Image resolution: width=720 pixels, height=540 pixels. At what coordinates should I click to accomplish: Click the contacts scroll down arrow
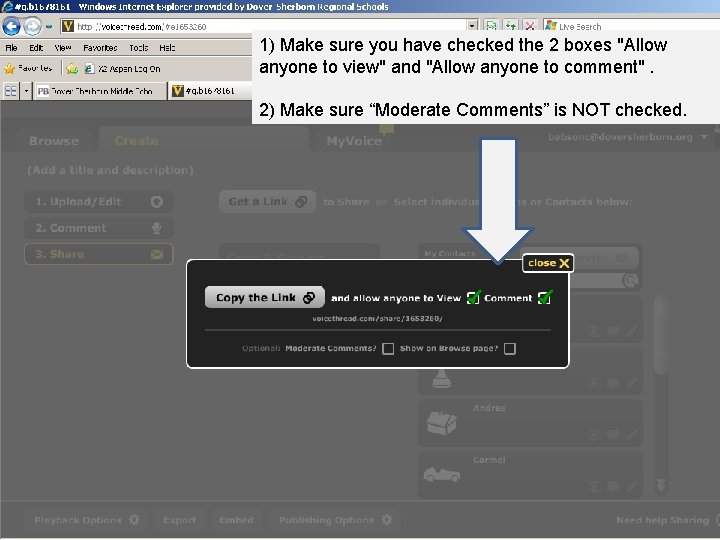(x=661, y=484)
